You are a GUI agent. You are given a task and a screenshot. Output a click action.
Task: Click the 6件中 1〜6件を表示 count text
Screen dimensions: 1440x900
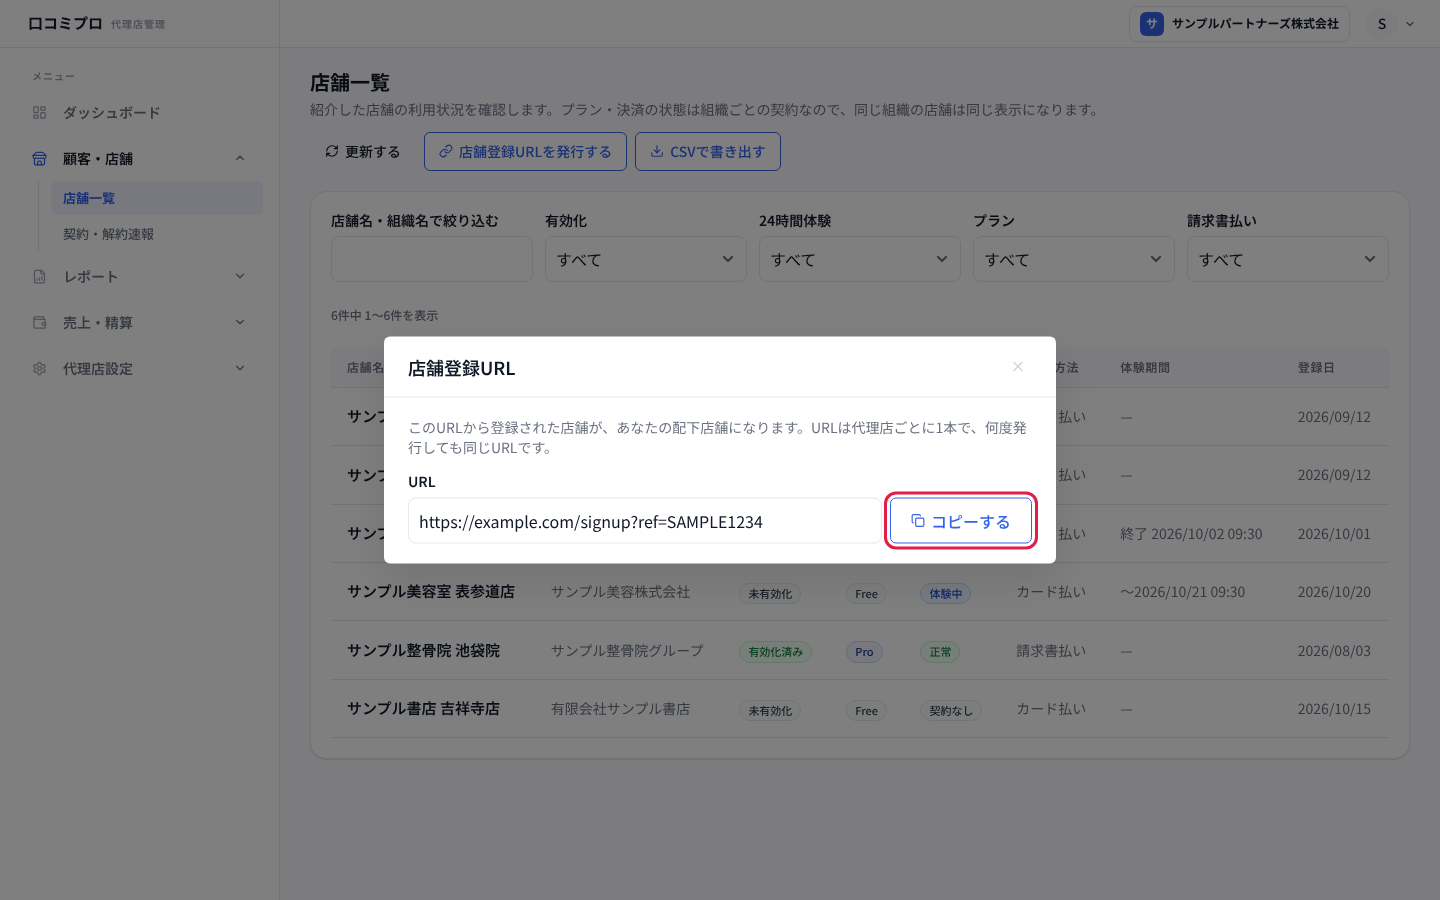(x=384, y=315)
